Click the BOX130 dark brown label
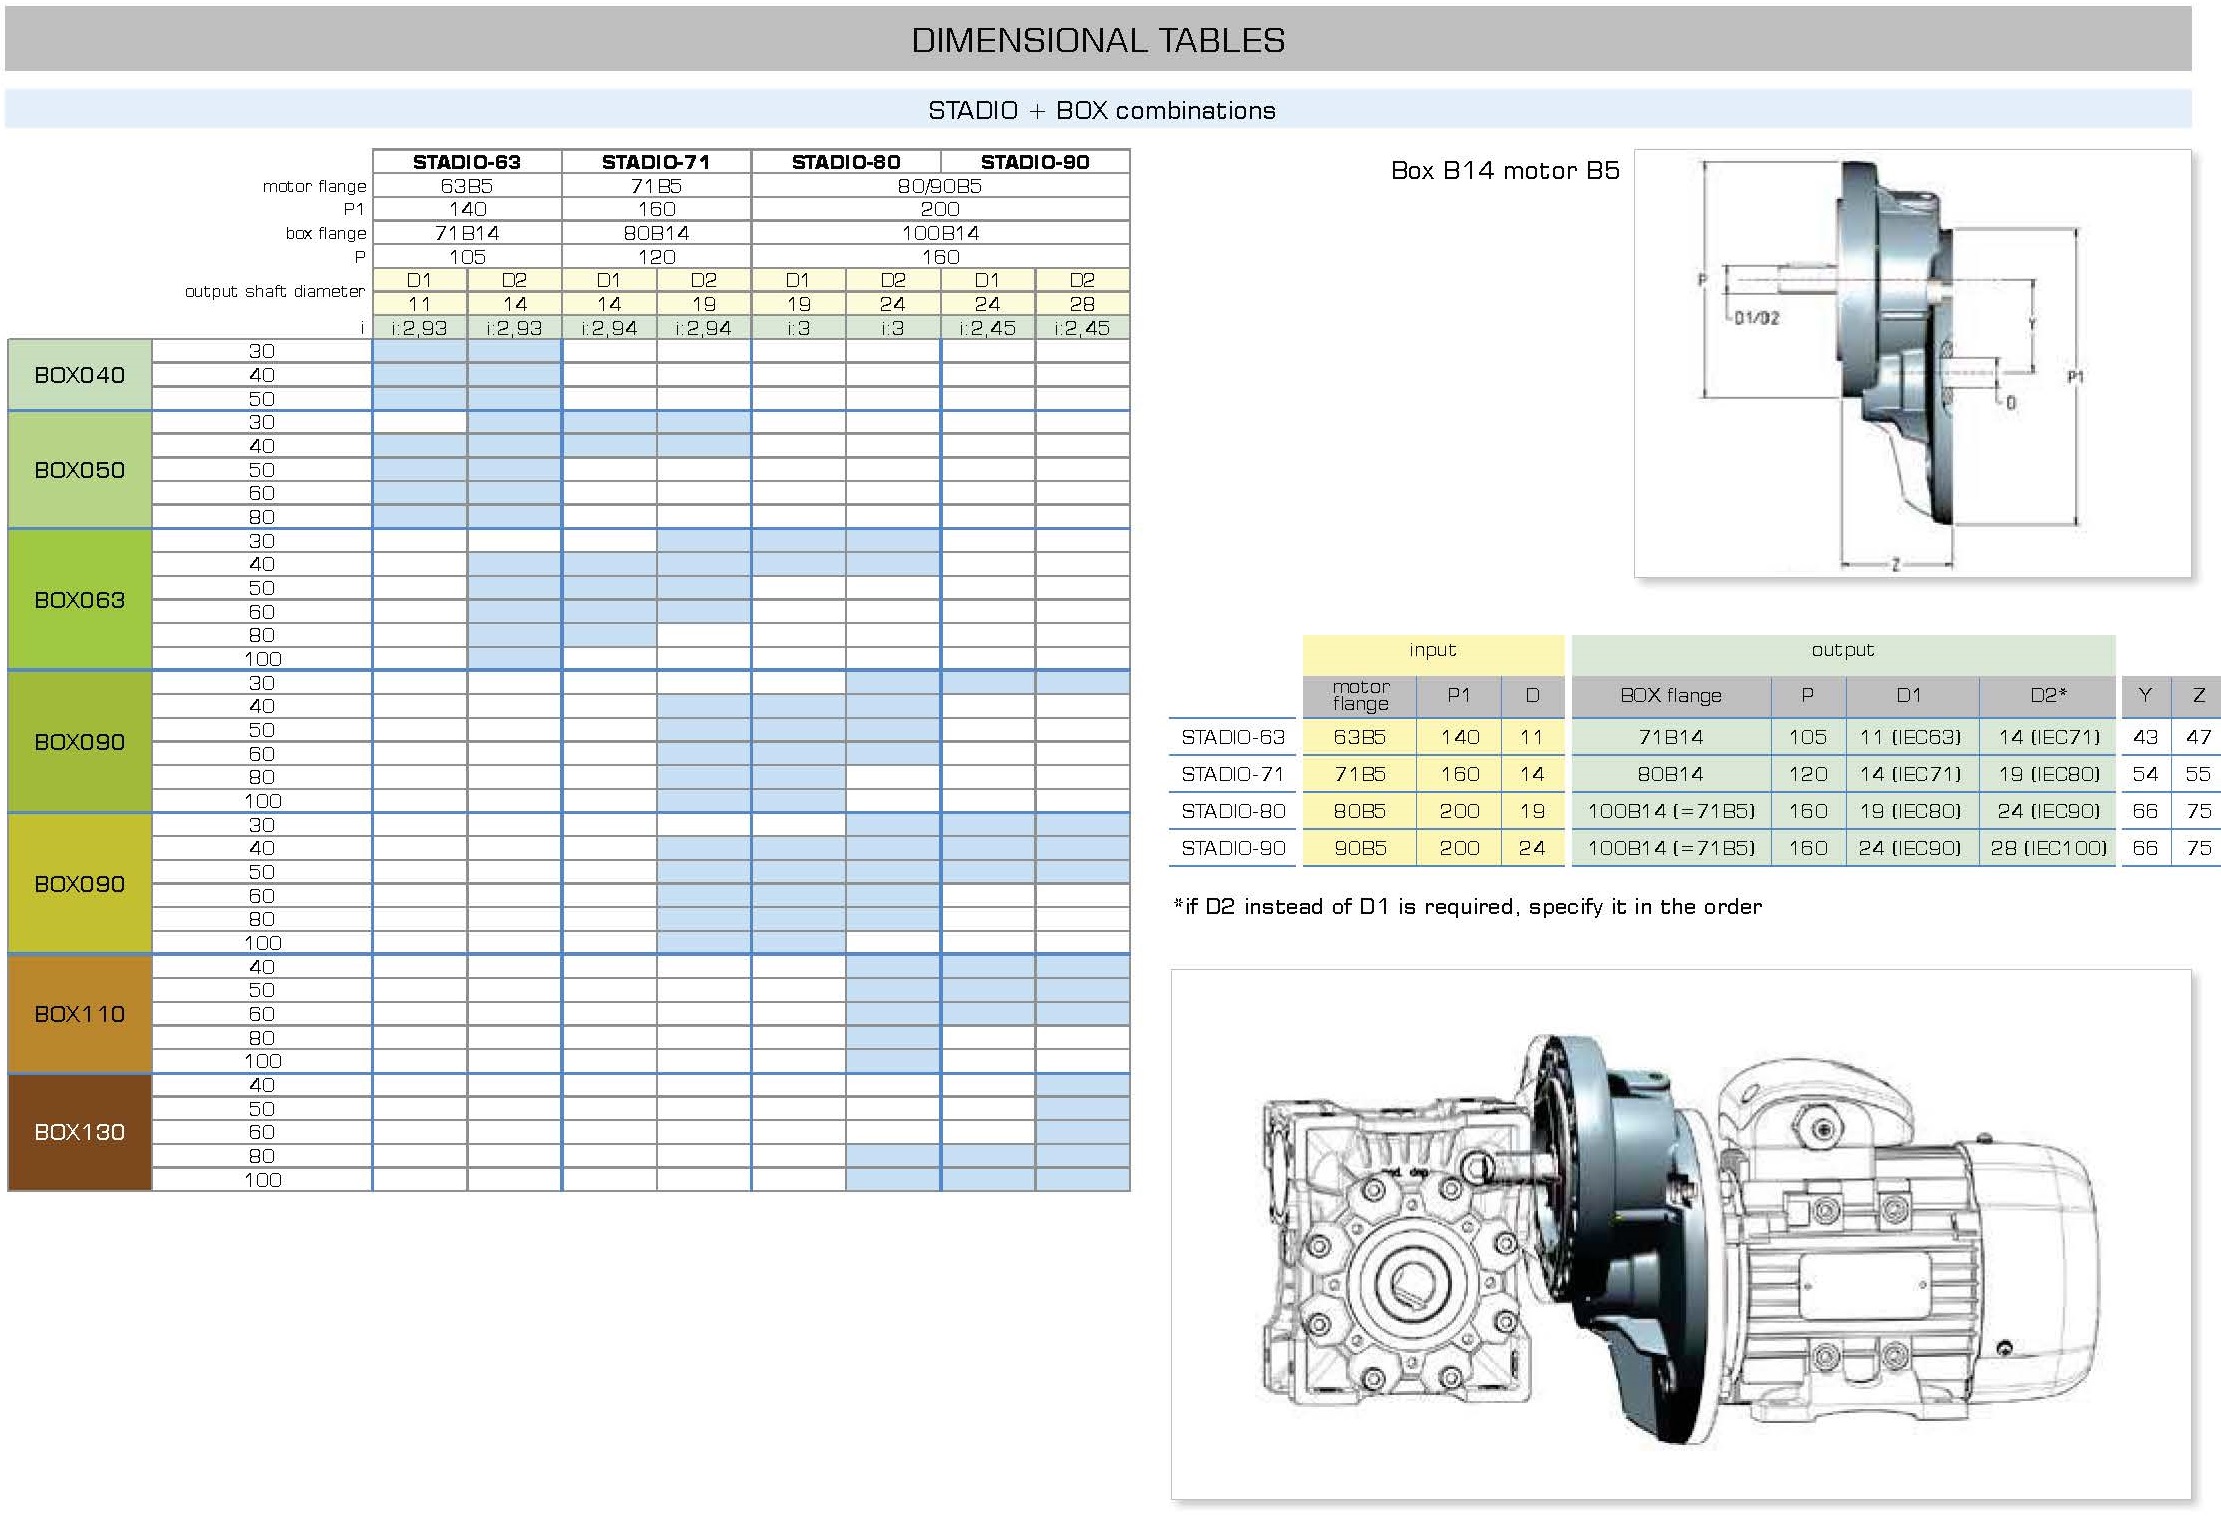Screen dimensions: 2221x1521 [x=80, y=1132]
